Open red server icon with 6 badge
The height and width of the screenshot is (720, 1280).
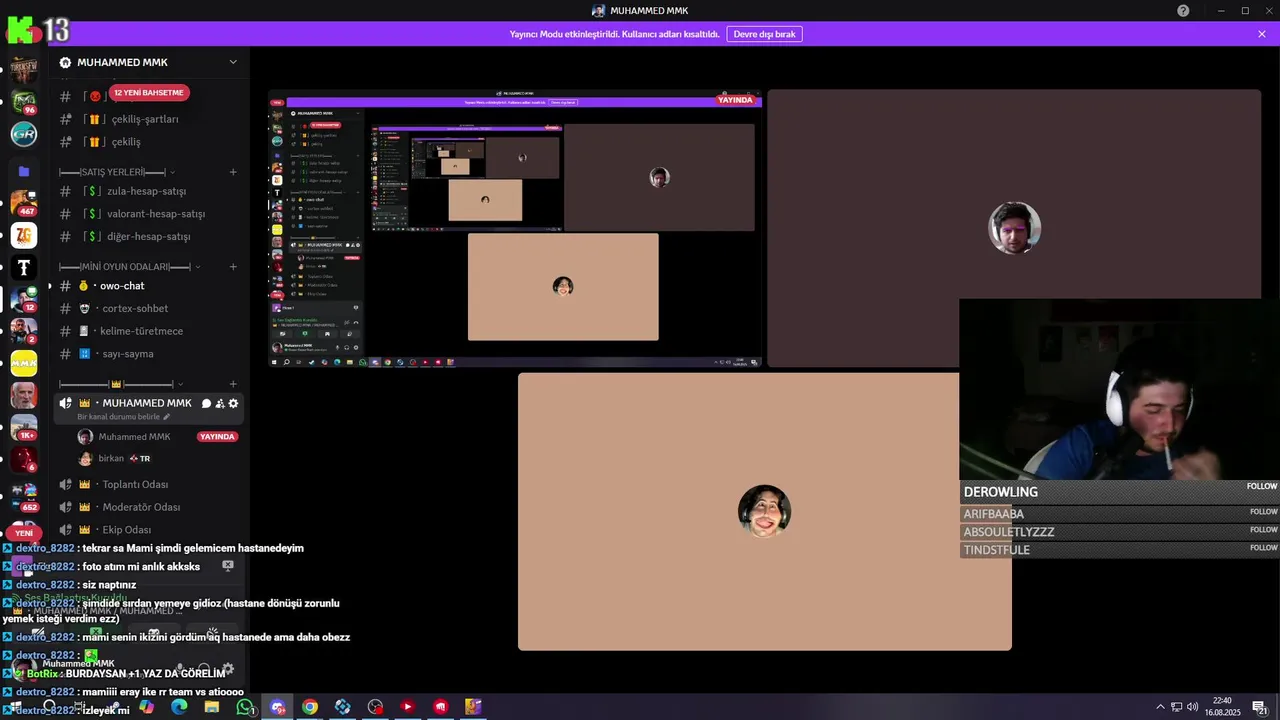(x=24, y=459)
